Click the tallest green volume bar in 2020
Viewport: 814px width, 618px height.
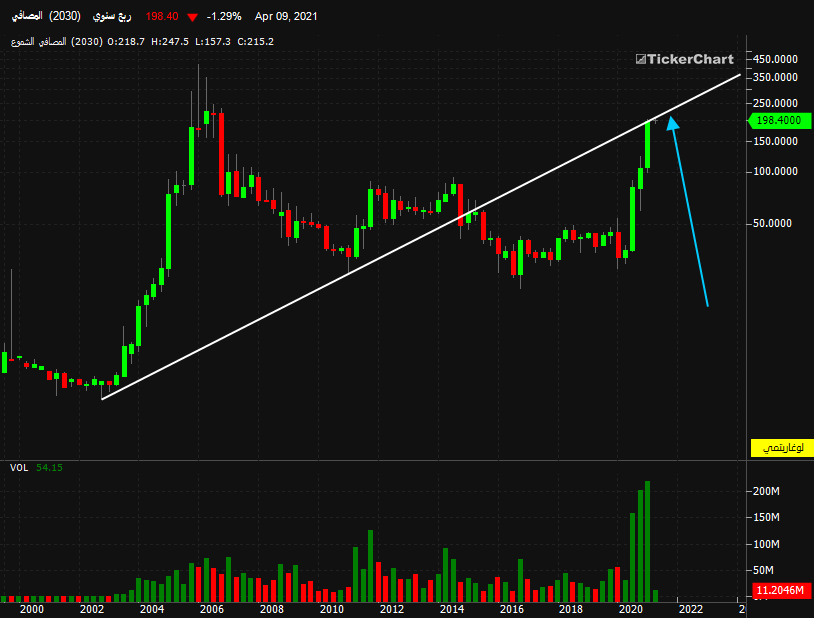coord(647,541)
